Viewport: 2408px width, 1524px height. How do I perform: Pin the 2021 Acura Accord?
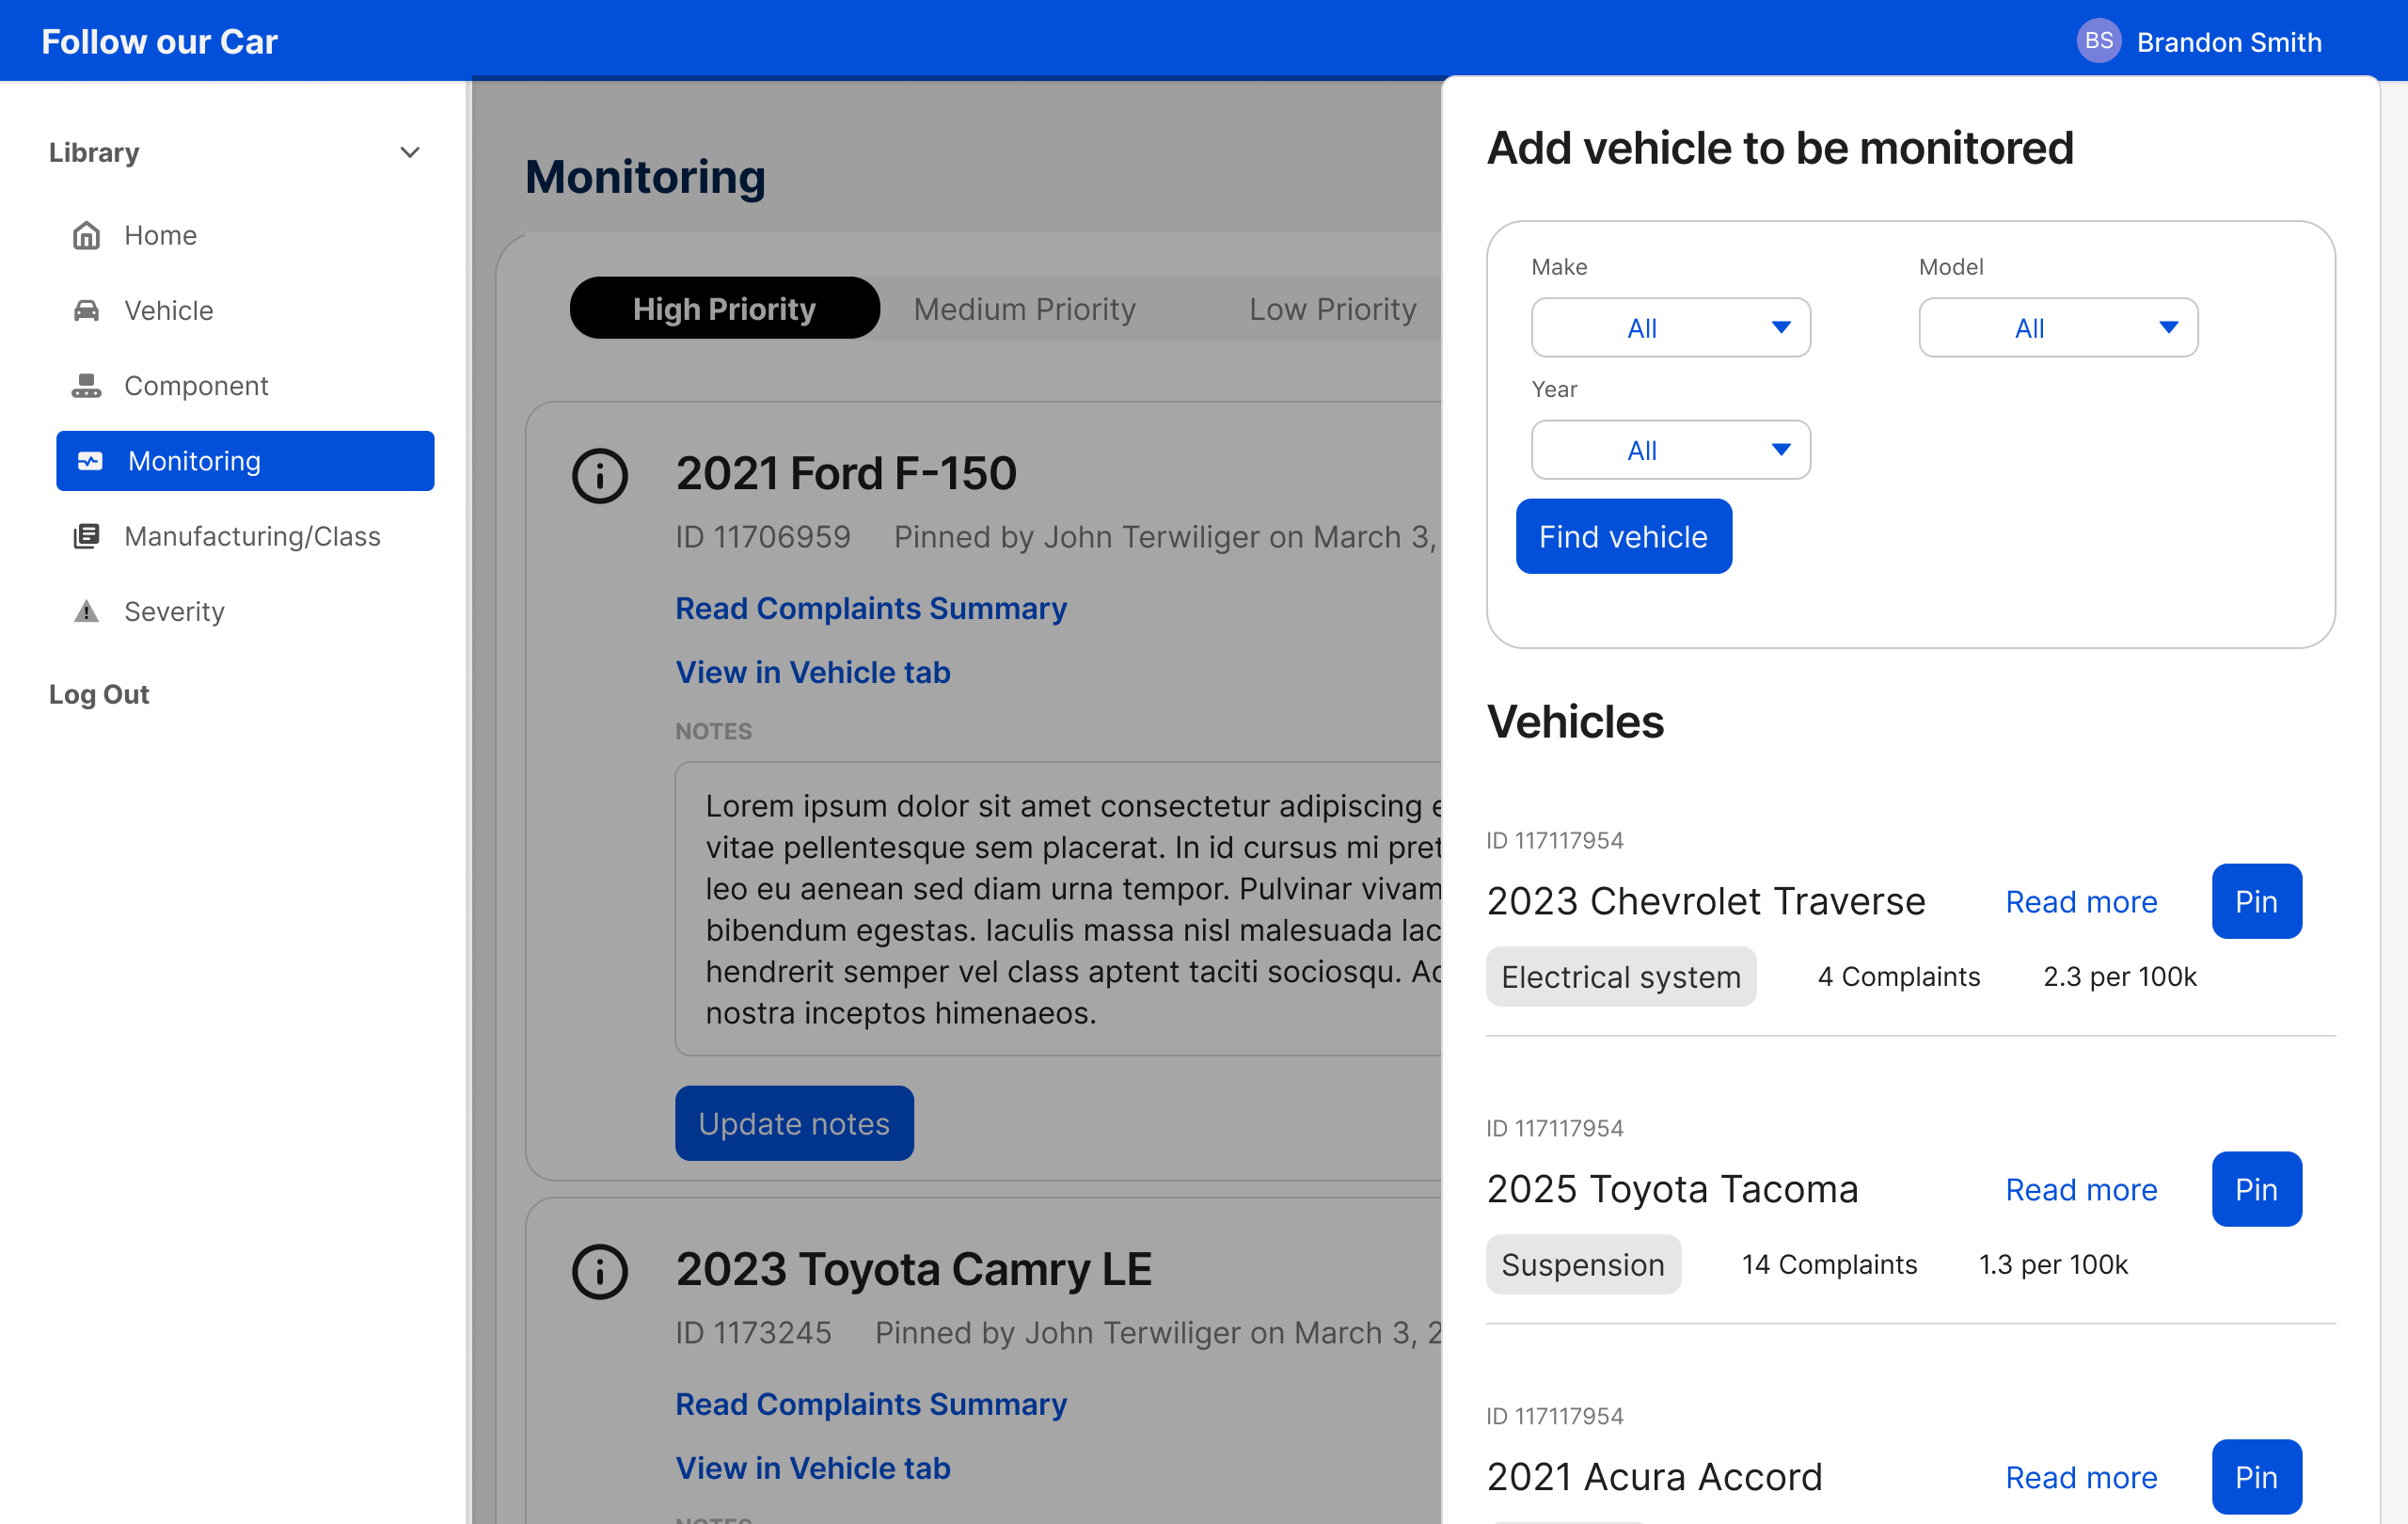click(x=2256, y=1477)
